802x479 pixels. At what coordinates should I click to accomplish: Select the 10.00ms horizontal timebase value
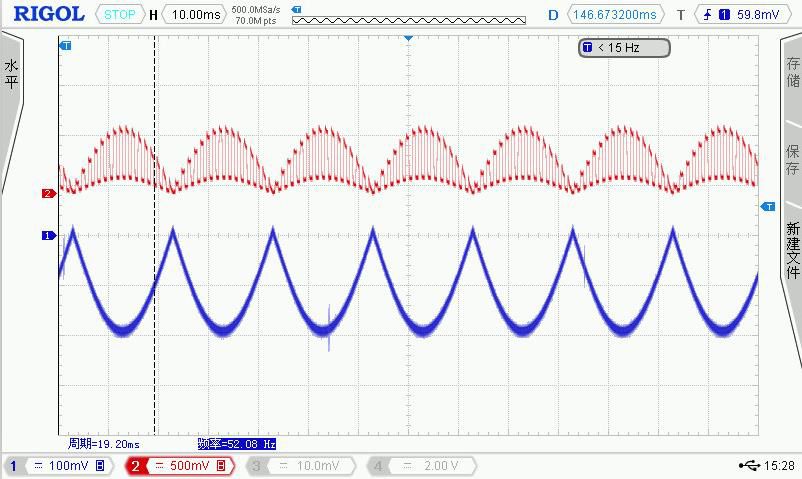pos(196,15)
